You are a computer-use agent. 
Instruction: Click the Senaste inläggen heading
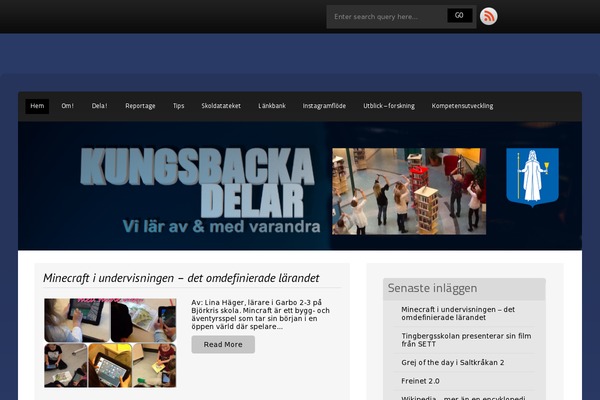[x=432, y=288]
